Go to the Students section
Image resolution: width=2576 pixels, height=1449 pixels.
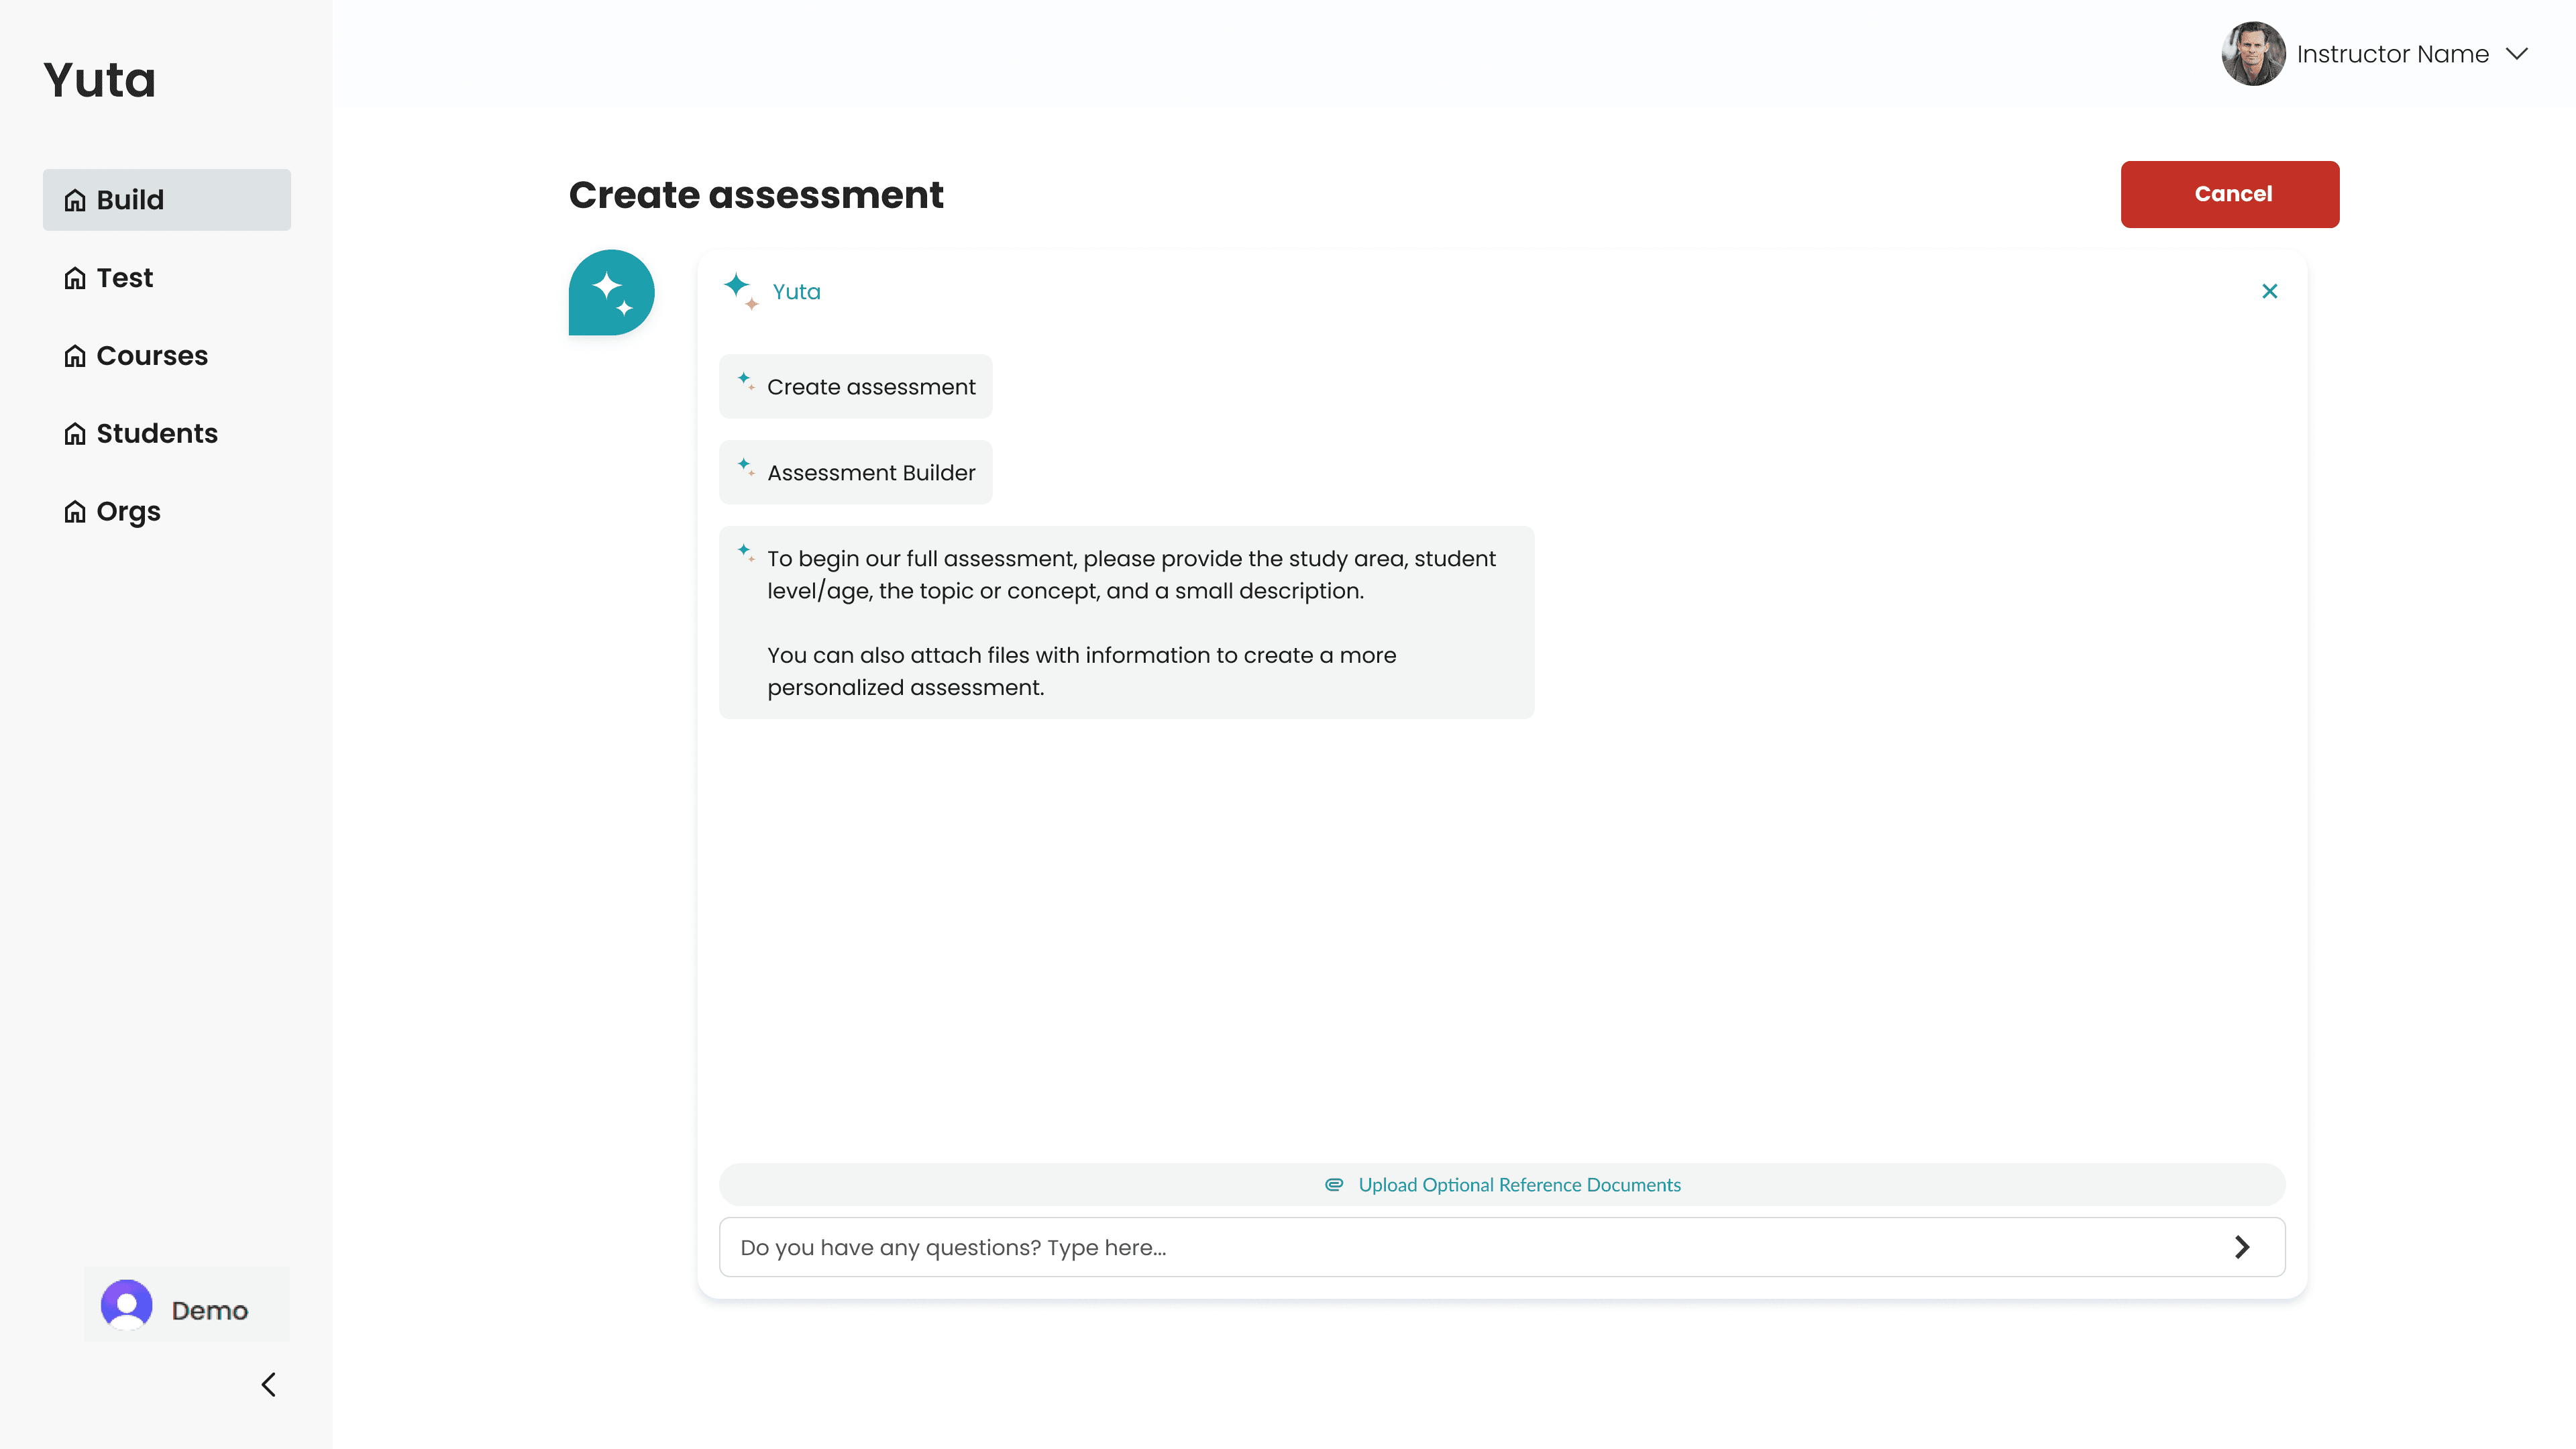tap(156, 433)
